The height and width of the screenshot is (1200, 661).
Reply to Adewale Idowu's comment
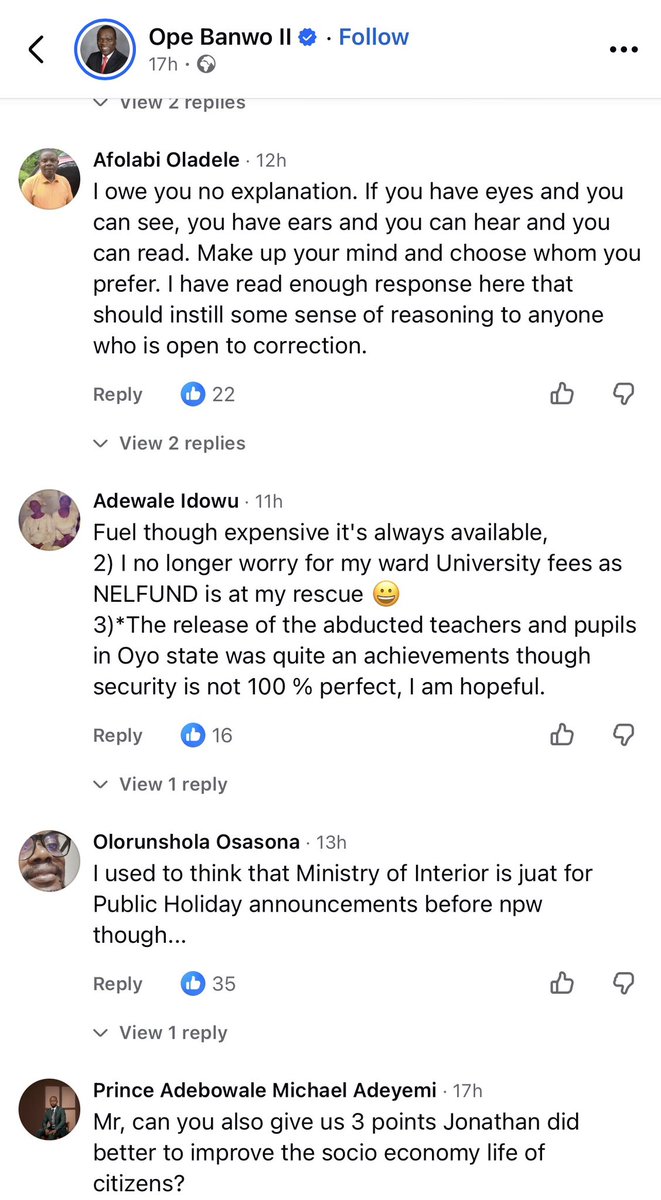(x=118, y=735)
